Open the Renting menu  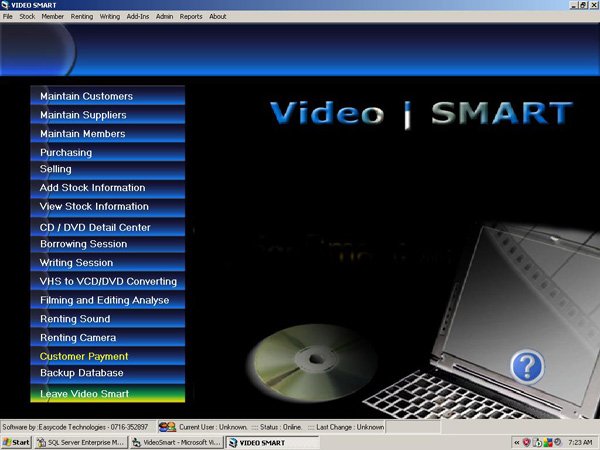(x=80, y=17)
